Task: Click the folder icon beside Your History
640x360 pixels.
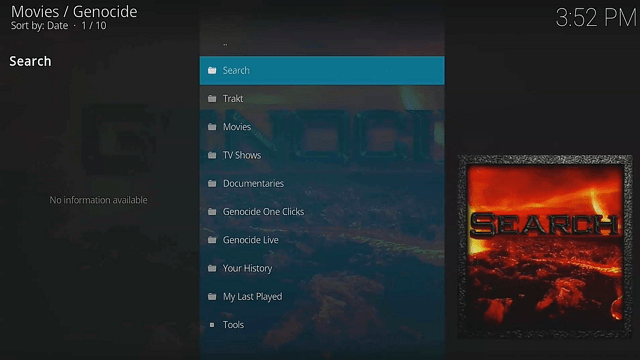Action: point(212,268)
